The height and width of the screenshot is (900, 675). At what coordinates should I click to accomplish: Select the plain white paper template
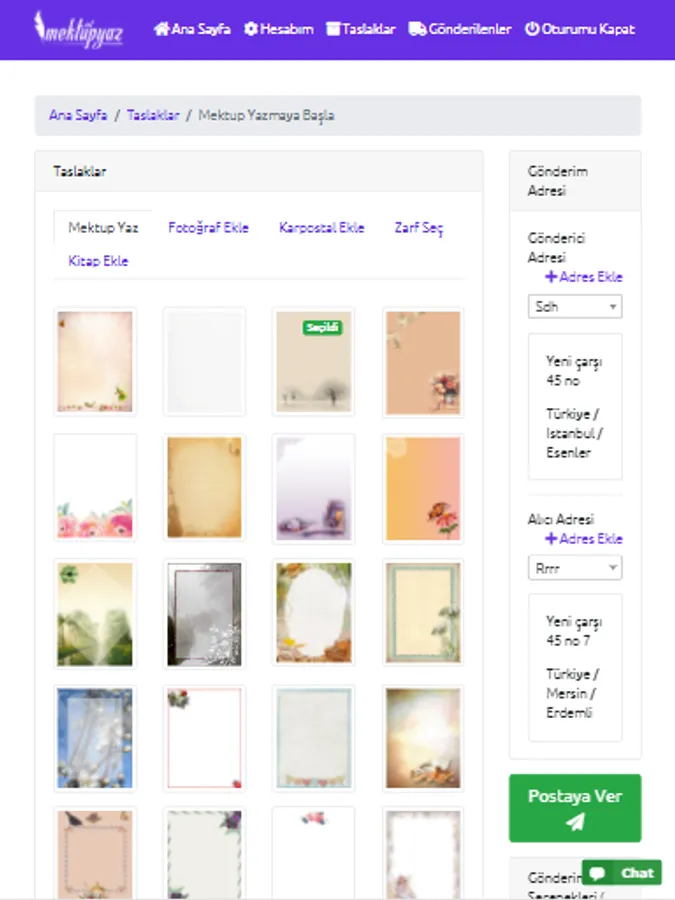tap(204, 362)
